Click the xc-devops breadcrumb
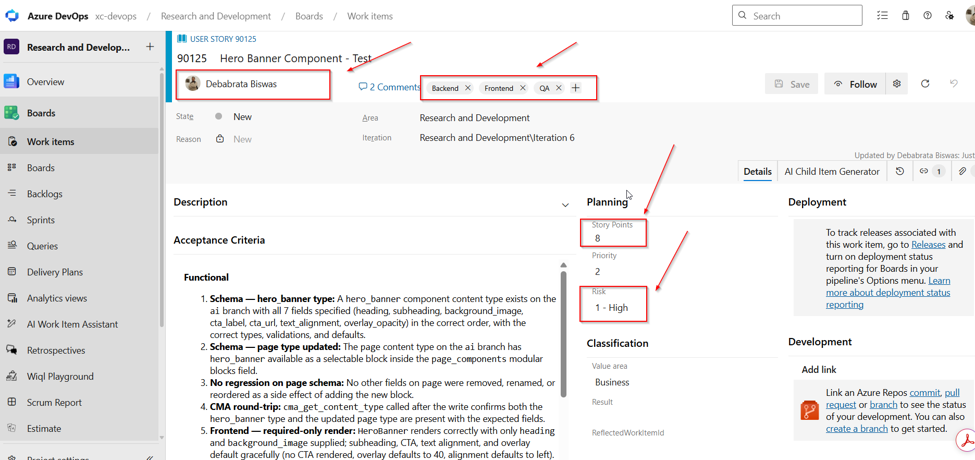Viewport: 975px width, 460px height. [x=116, y=16]
